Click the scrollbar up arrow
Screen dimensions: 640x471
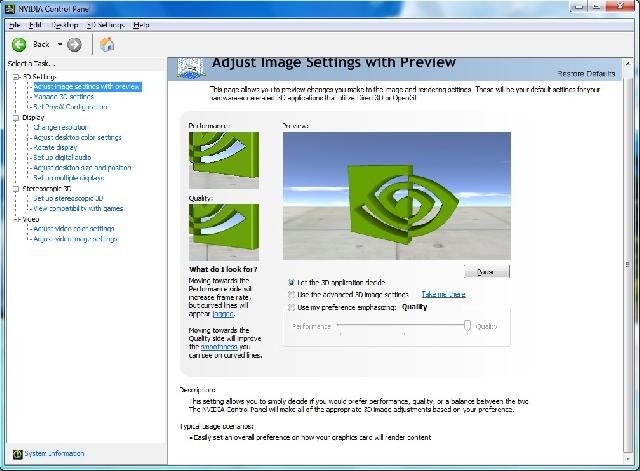click(x=628, y=64)
